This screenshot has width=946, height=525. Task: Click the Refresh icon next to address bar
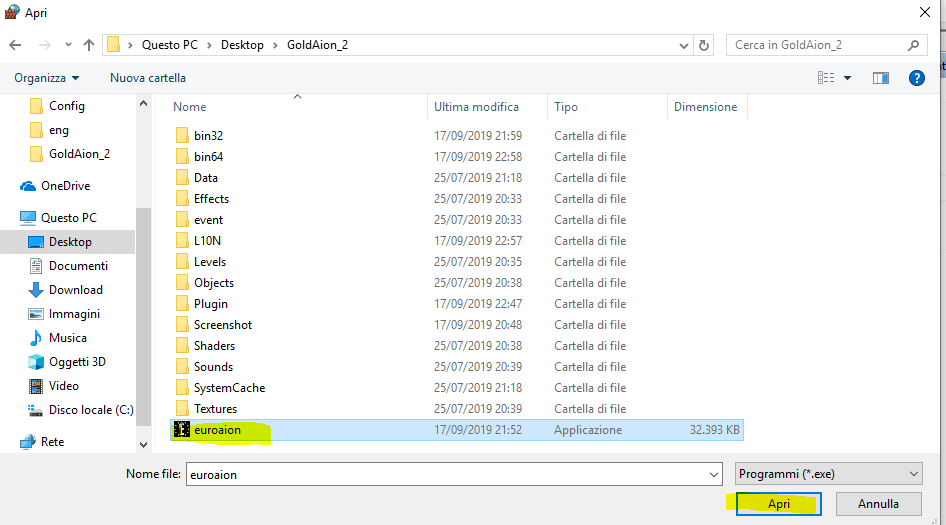[704, 45]
